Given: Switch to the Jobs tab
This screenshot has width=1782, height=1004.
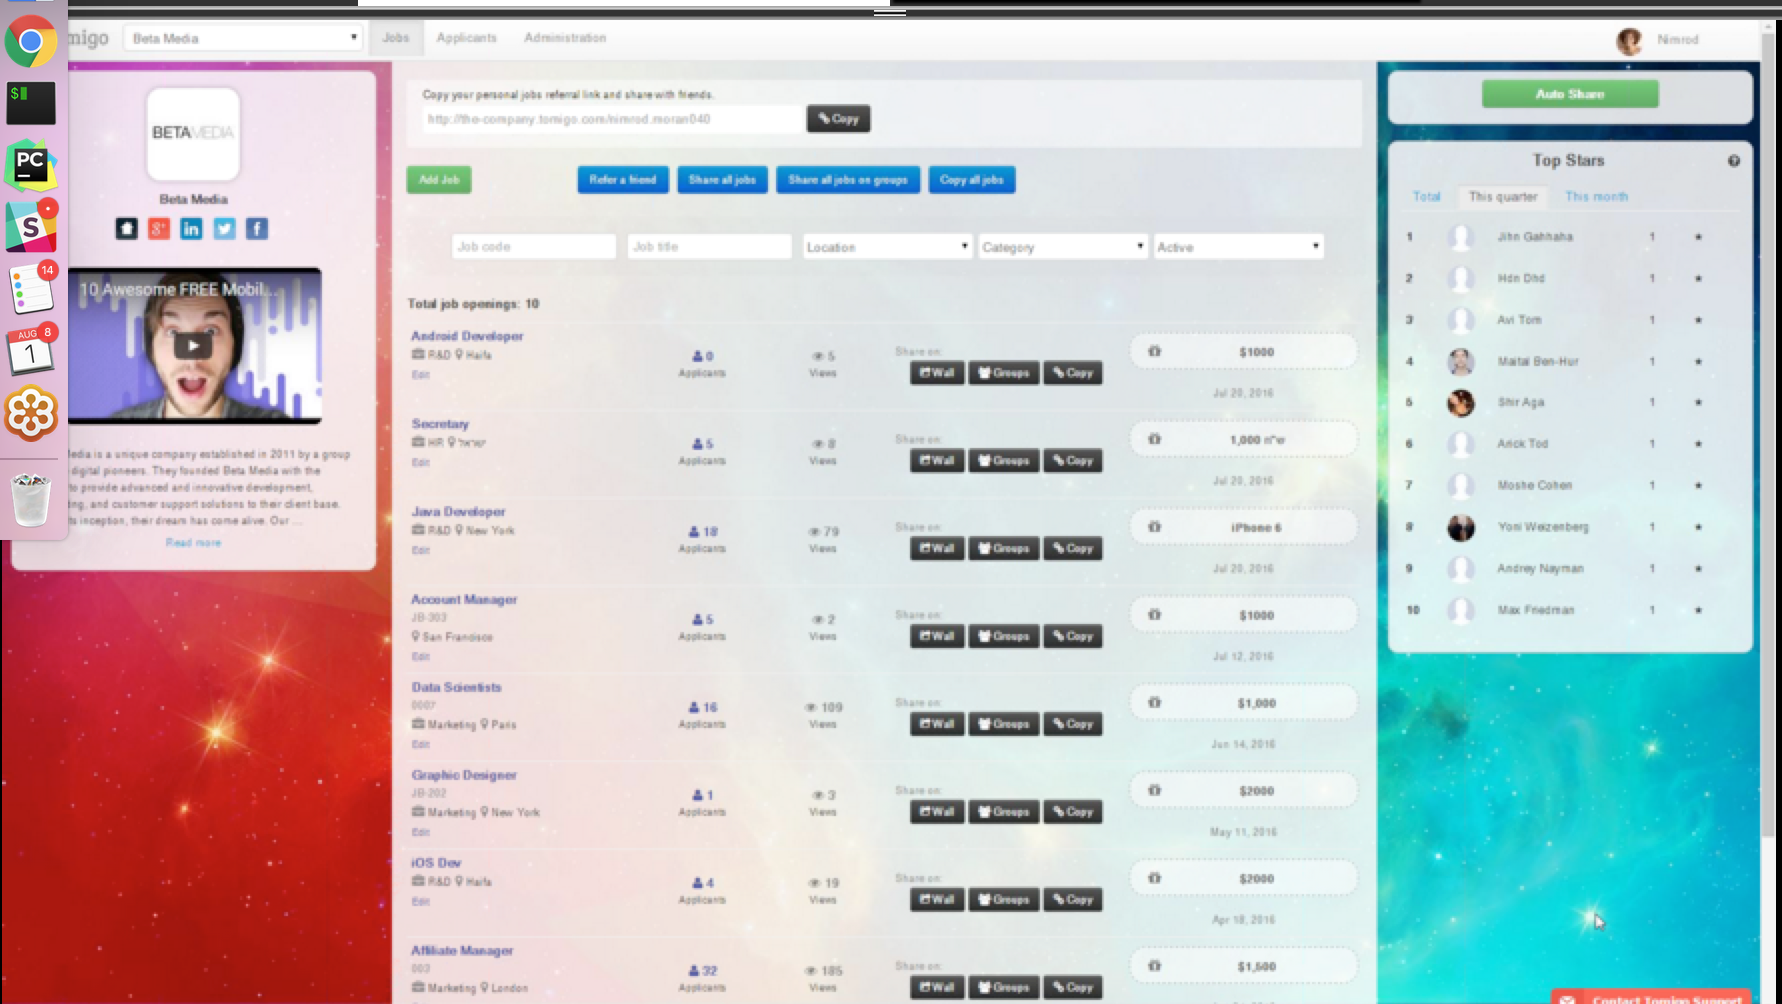Looking at the screenshot, I should point(396,38).
